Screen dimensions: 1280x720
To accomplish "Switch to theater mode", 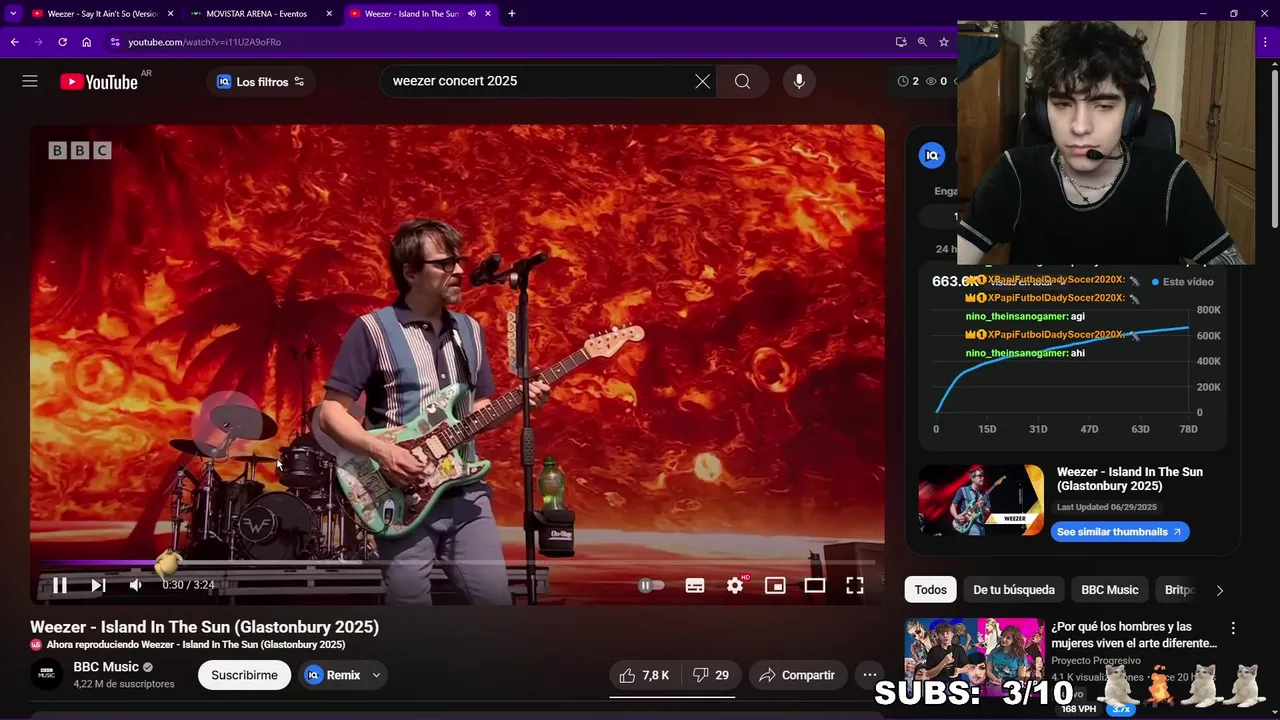I will tap(815, 585).
